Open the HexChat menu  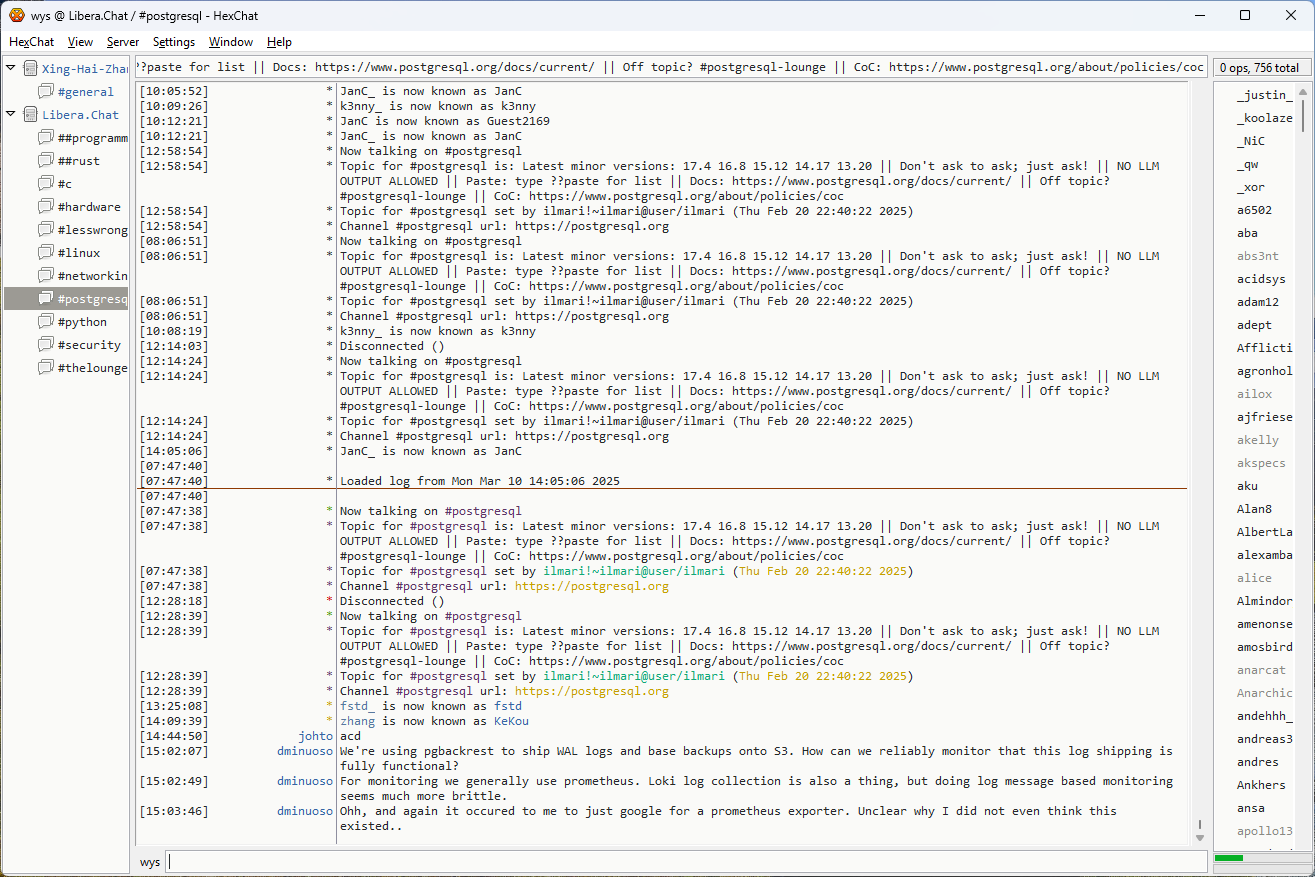pos(31,42)
